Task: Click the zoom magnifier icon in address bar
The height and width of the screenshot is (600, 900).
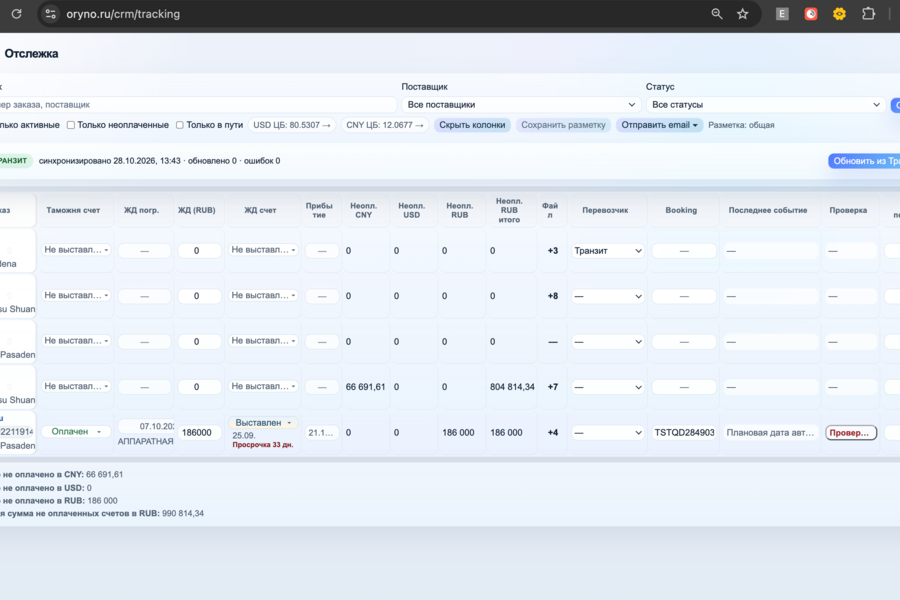Action: 716,14
